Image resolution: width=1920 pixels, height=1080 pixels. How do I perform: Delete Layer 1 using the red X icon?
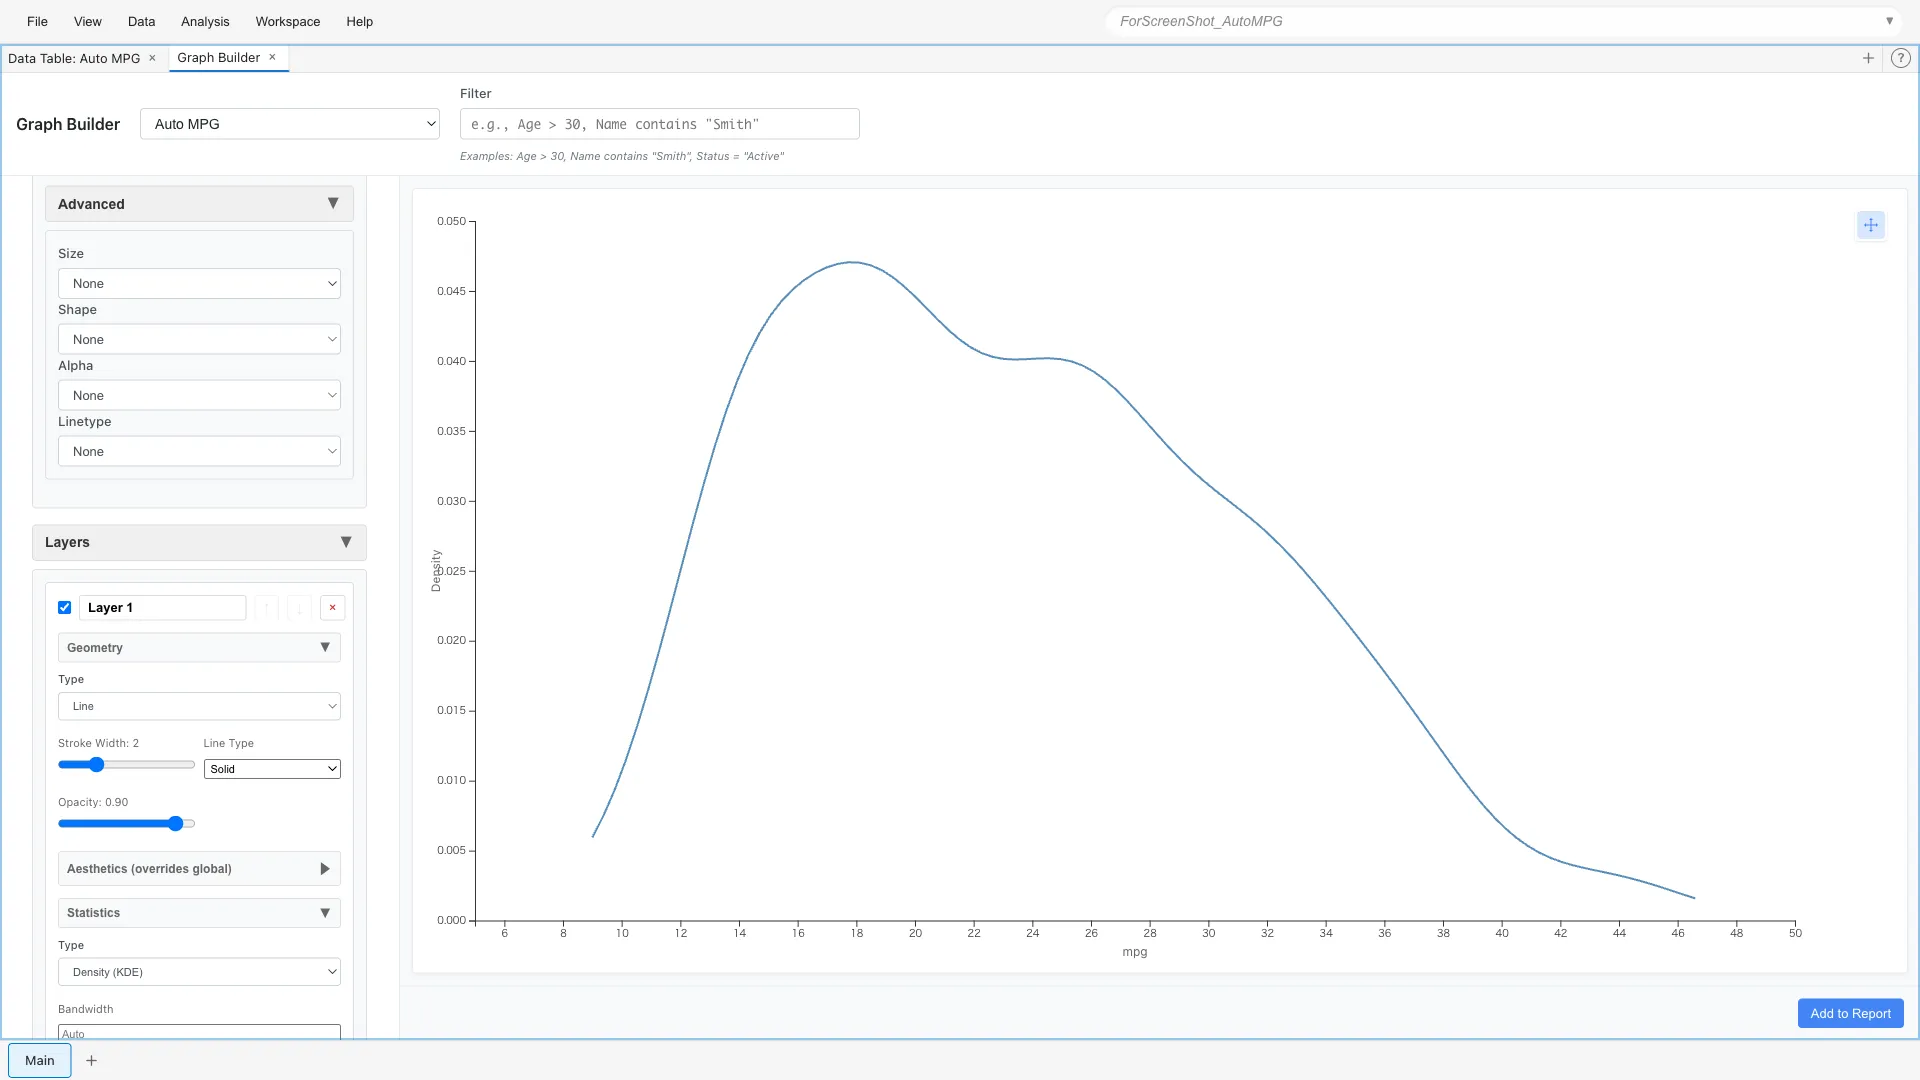coord(332,607)
